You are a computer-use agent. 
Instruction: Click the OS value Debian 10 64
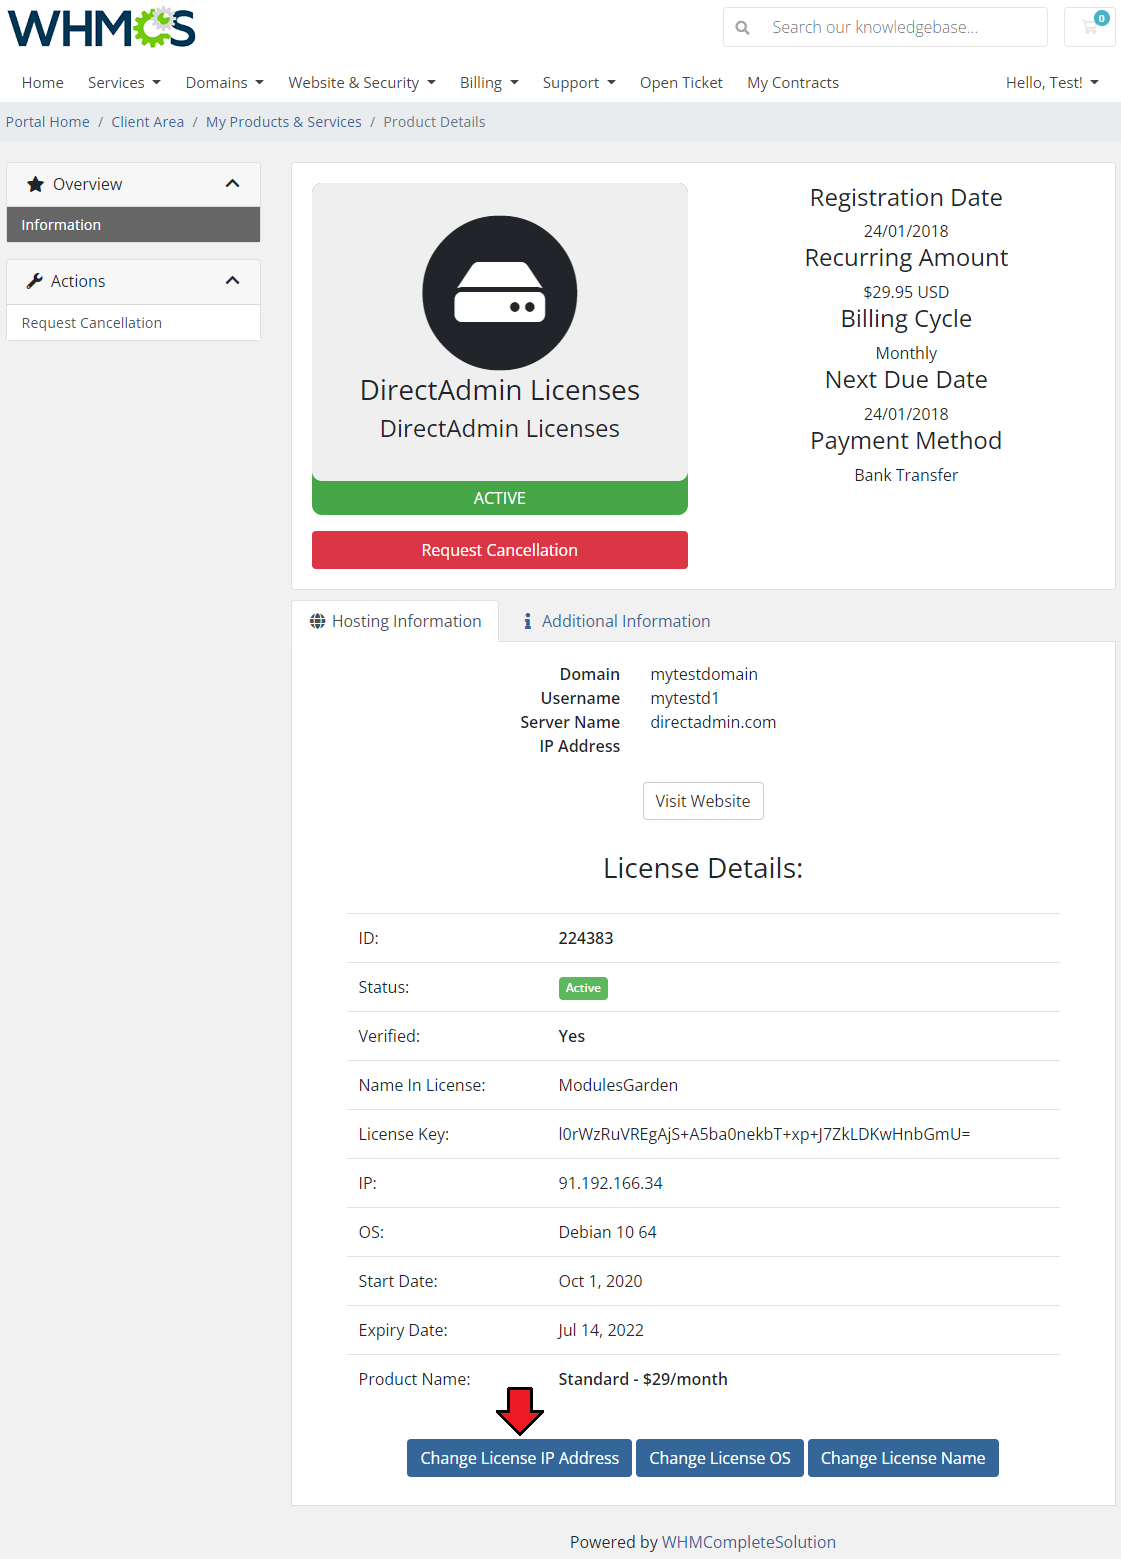(x=607, y=1232)
